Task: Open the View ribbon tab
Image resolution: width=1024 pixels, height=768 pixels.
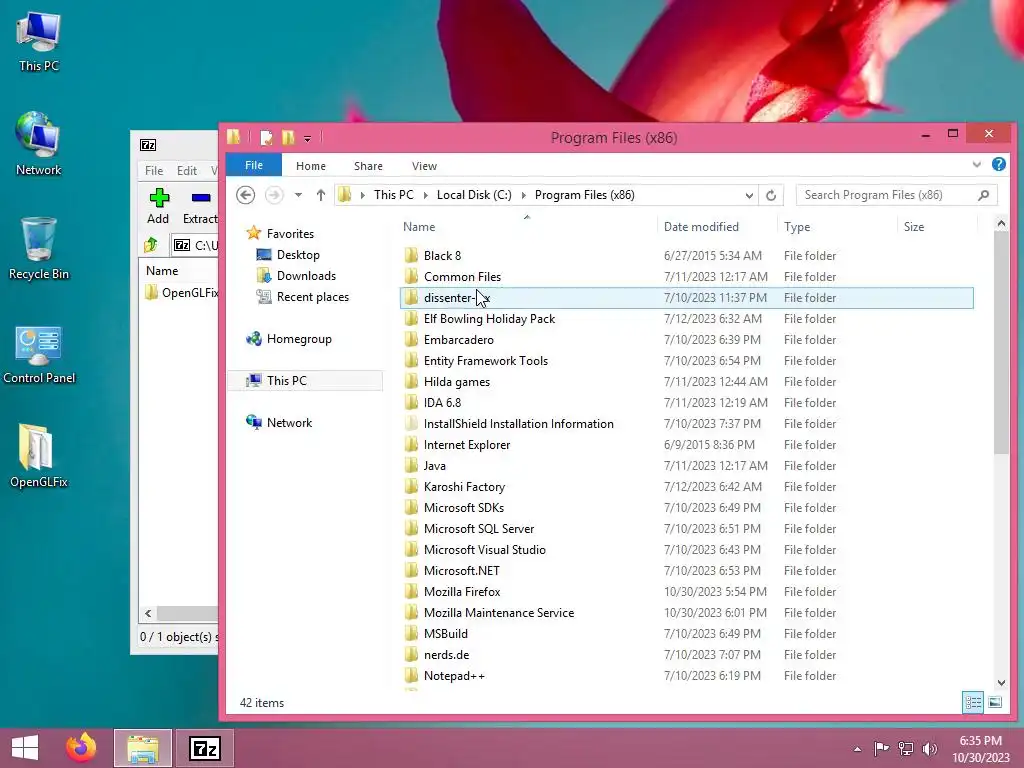Action: [424, 166]
